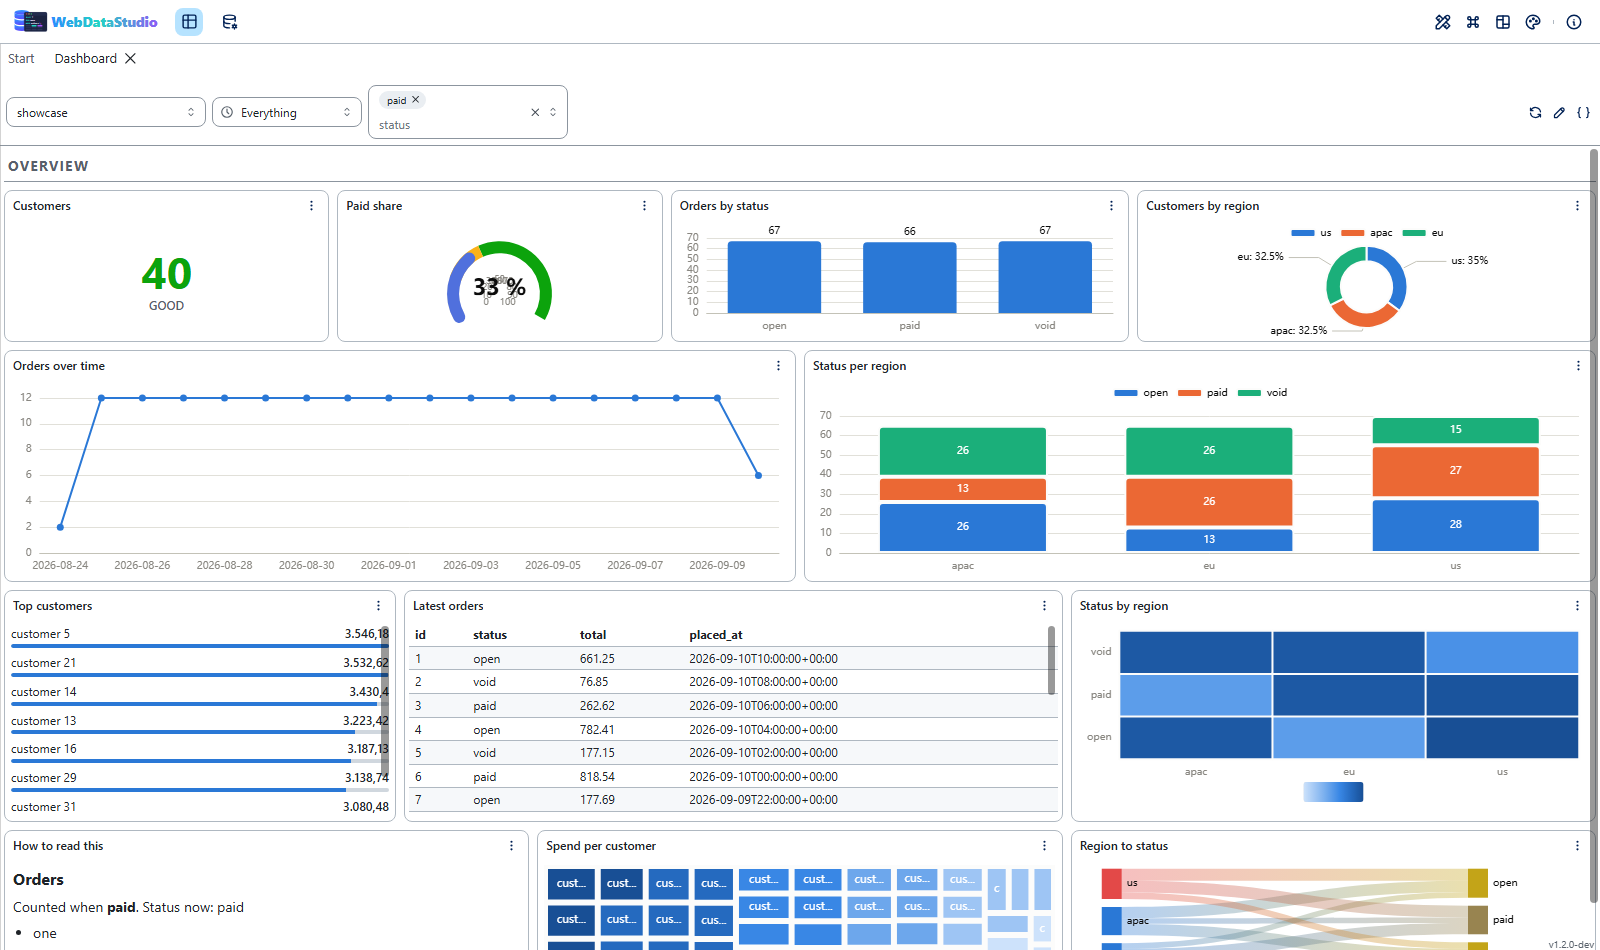
Task: Toggle void series in Status per region legend
Action: tap(1263, 393)
